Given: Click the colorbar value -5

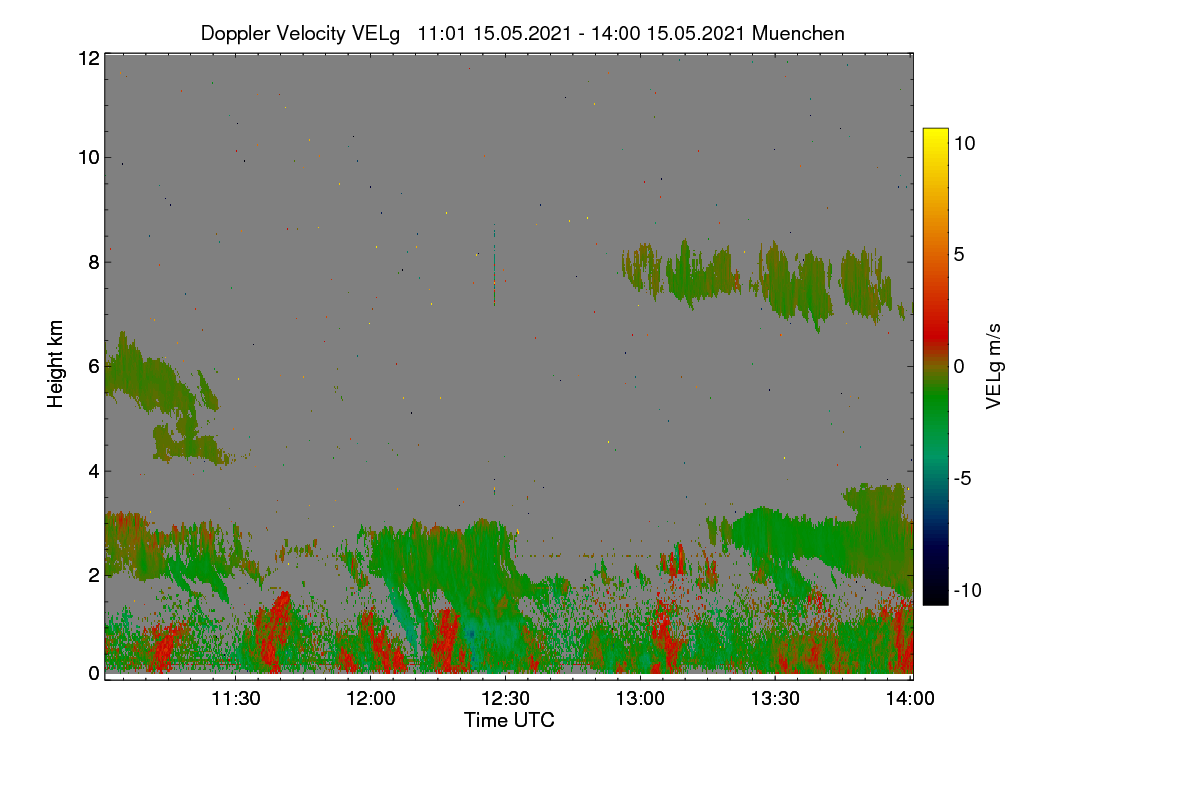Looking at the screenshot, I should pos(962,478).
